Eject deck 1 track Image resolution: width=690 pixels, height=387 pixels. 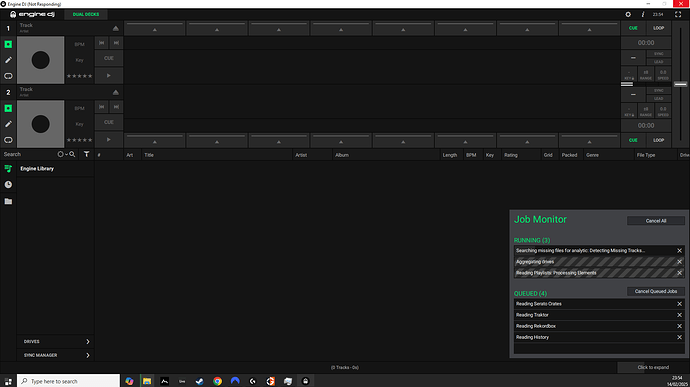(x=115, y=29)
